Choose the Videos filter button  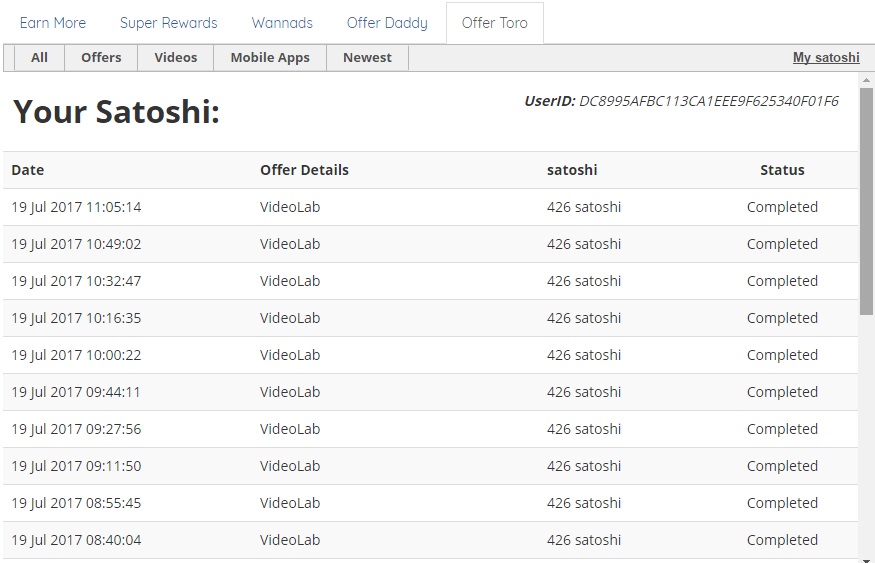coord(176,58)
